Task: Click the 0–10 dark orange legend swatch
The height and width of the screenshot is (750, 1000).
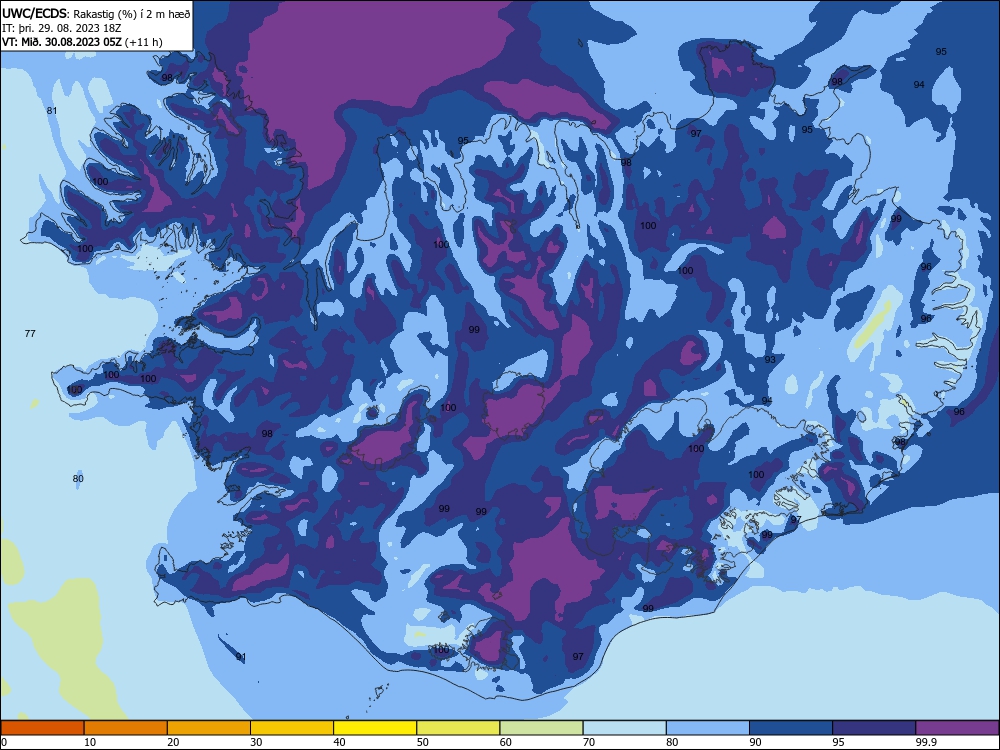Action: click(x=42, y=728)
